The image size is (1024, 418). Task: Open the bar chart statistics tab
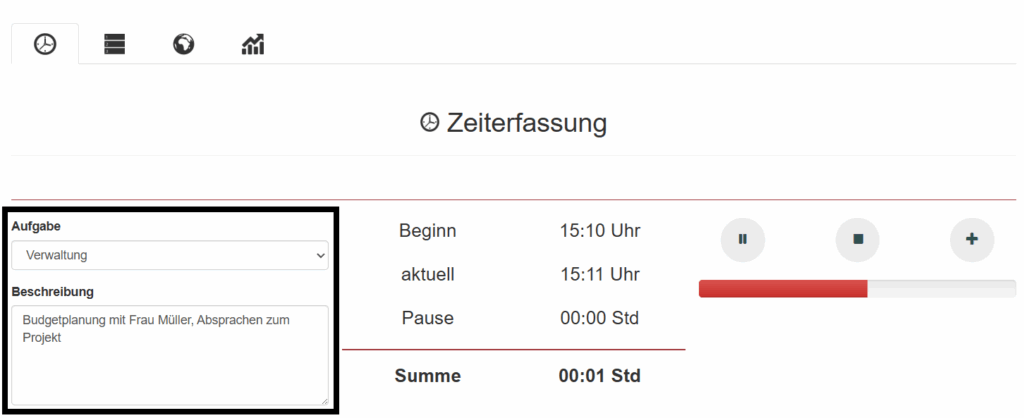(253, 44)
